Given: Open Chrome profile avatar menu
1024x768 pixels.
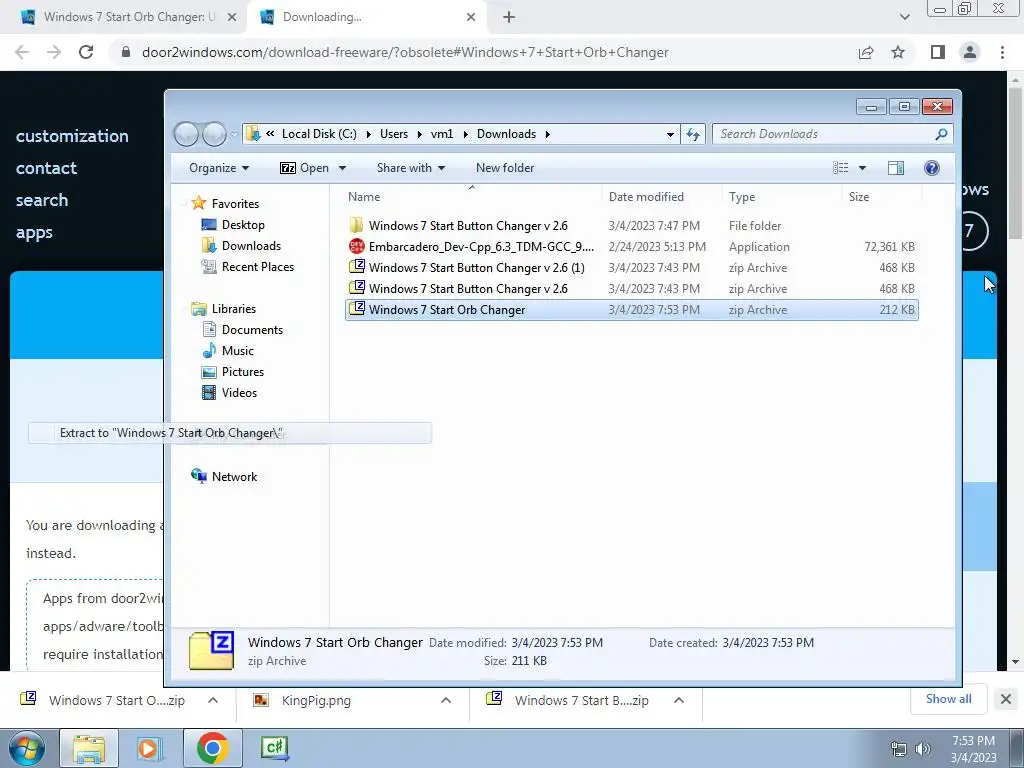Looking at the screenshot, I should pyautogui.click(x=970, y=52).
